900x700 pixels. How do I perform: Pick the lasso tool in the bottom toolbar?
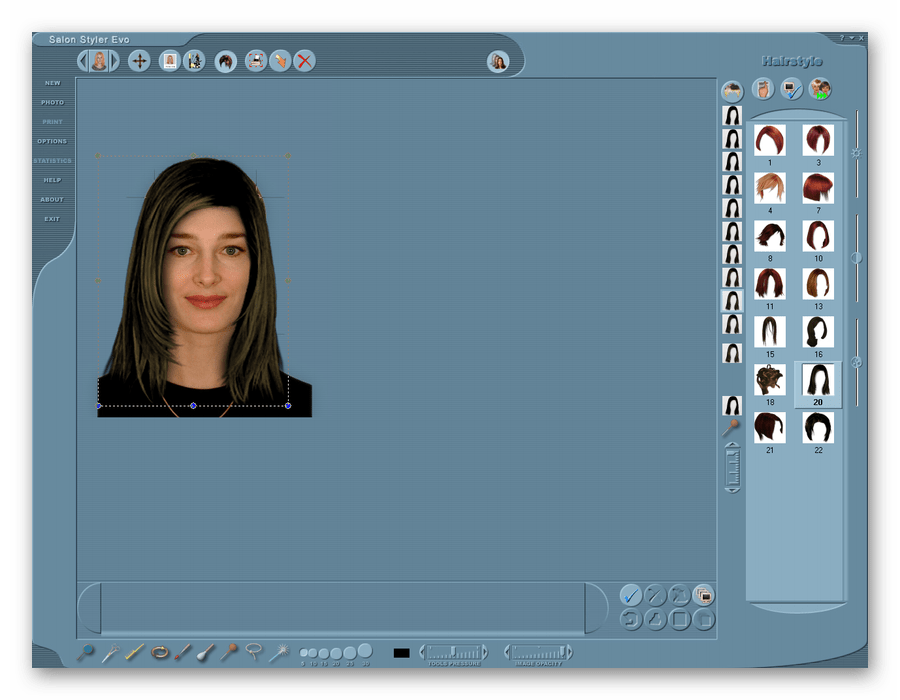(x=253, y=652)
